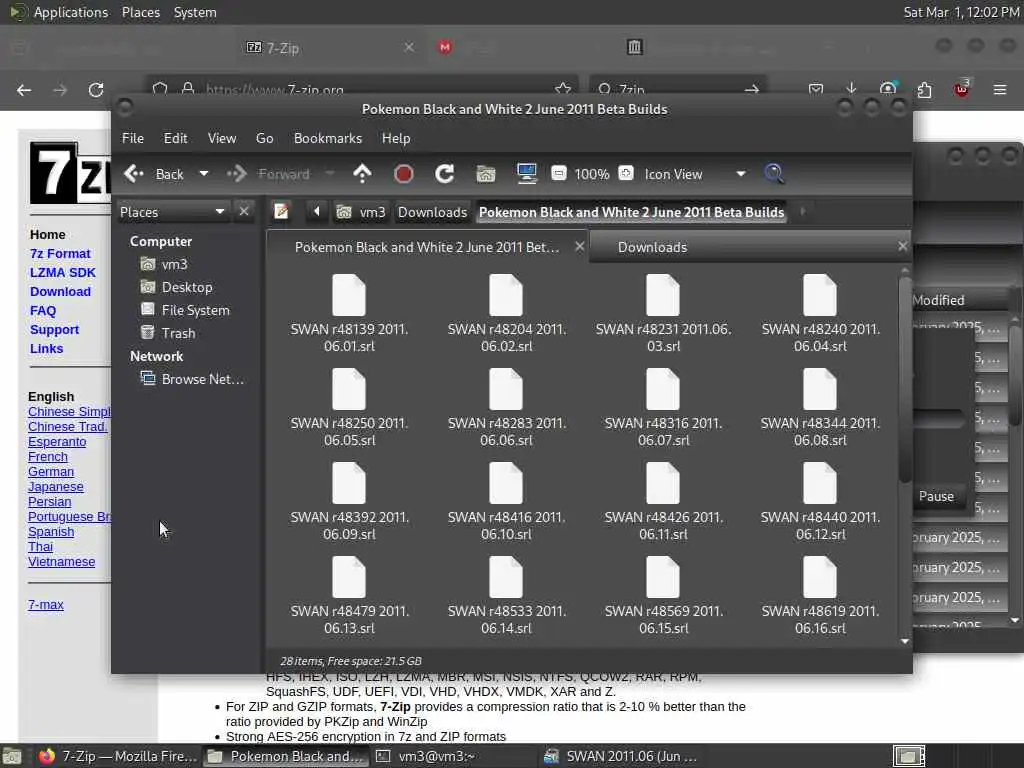Viewport: 1024px width, 768px height.
Task: Select file SWAN r48283 2011.06.06.srl
Action: [506, 408]
